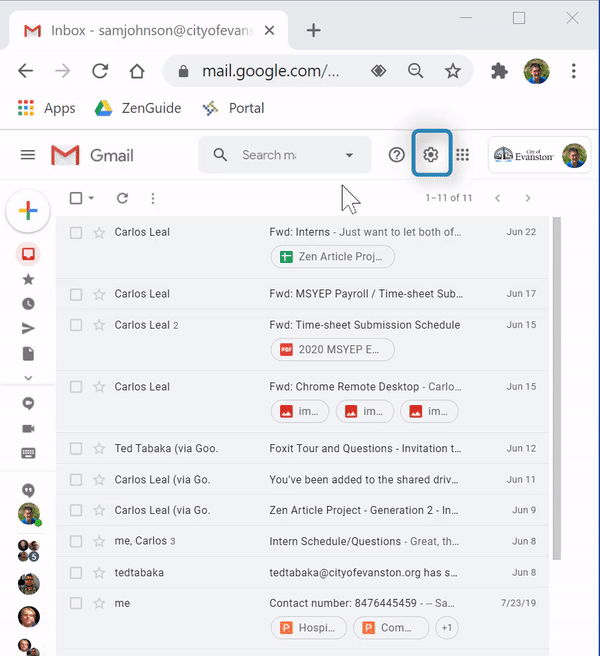This screenshot has width=600, height=656.
Task: Open Hangouts chat bubble sidebar icon
Action: 28,404
